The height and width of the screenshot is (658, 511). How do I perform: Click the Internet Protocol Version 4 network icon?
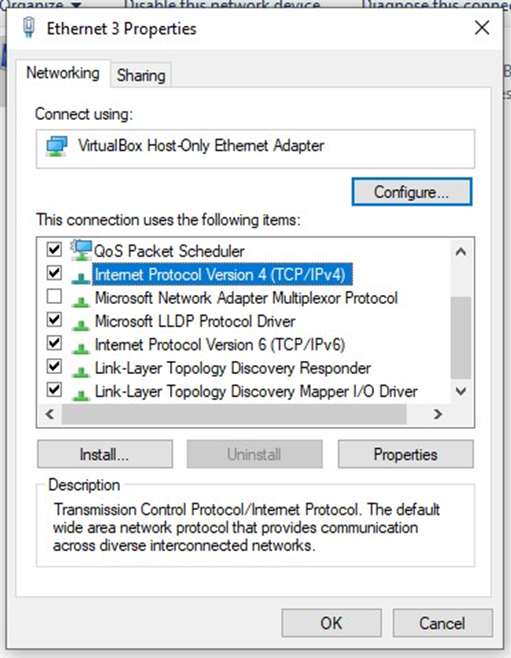81,277
